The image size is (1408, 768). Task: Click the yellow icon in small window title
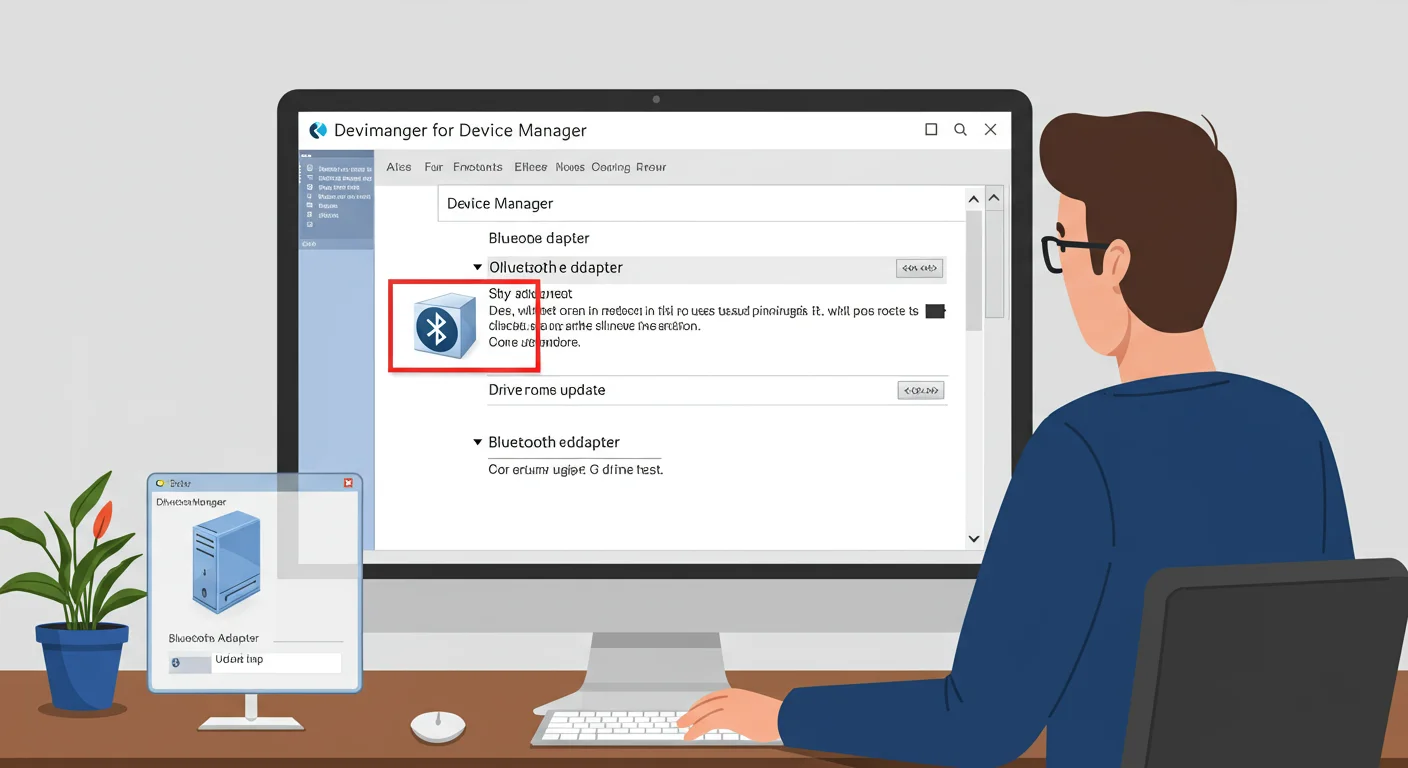click(x=160, y=483)
